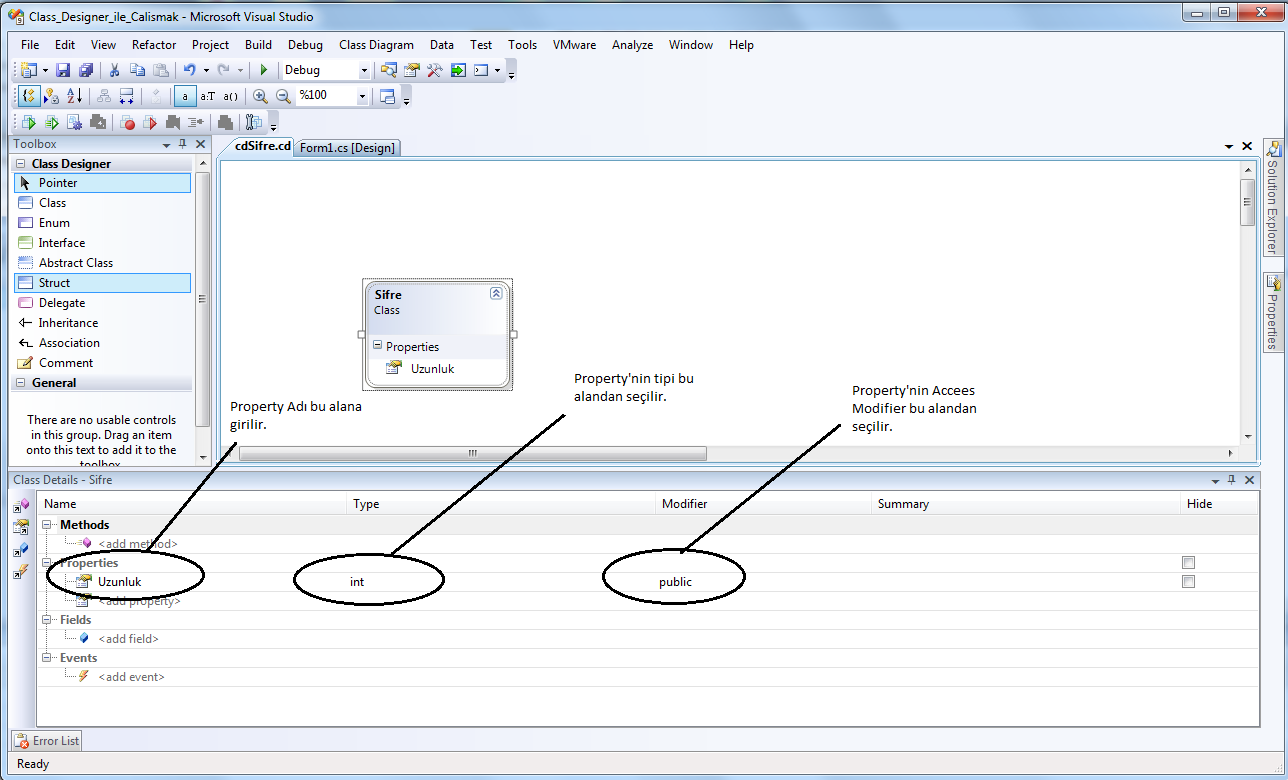Collapse the Class Designer toolbox group
Image resolution: width=1288 pixels, height=780 pixels.
coord(20,164)
